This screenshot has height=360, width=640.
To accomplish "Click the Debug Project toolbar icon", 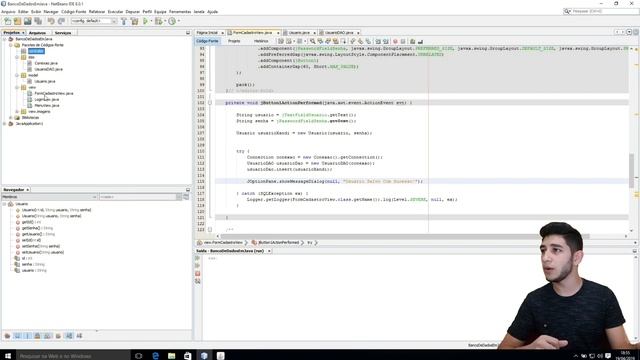I will coord(159,21).
